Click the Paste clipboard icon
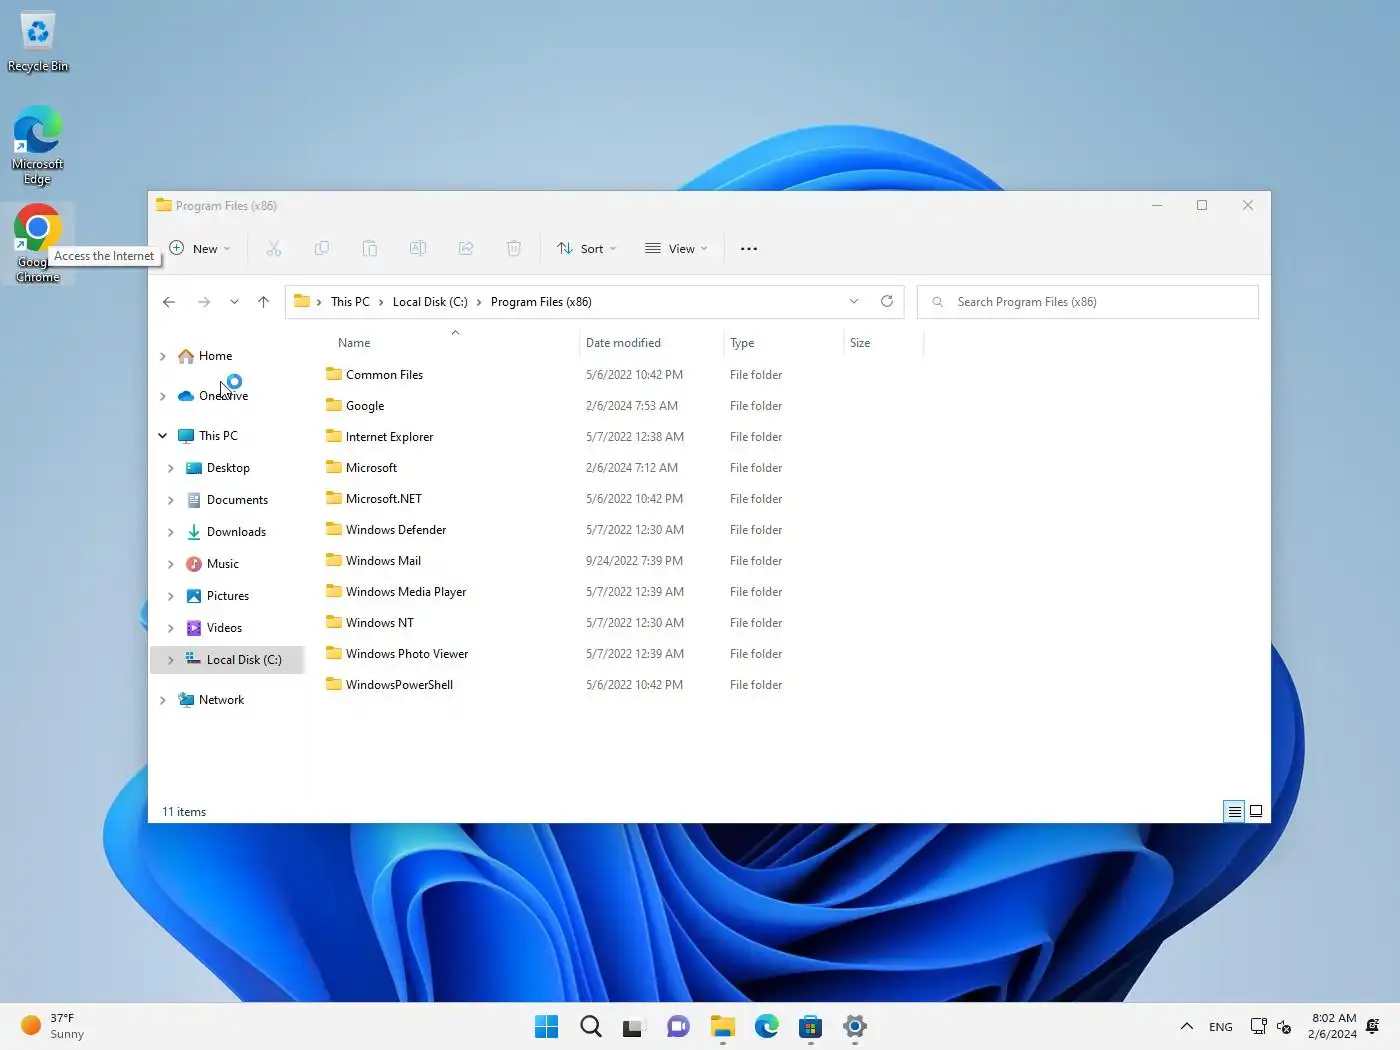The height and width of the screenshot is (1050, 1400). 370,248
